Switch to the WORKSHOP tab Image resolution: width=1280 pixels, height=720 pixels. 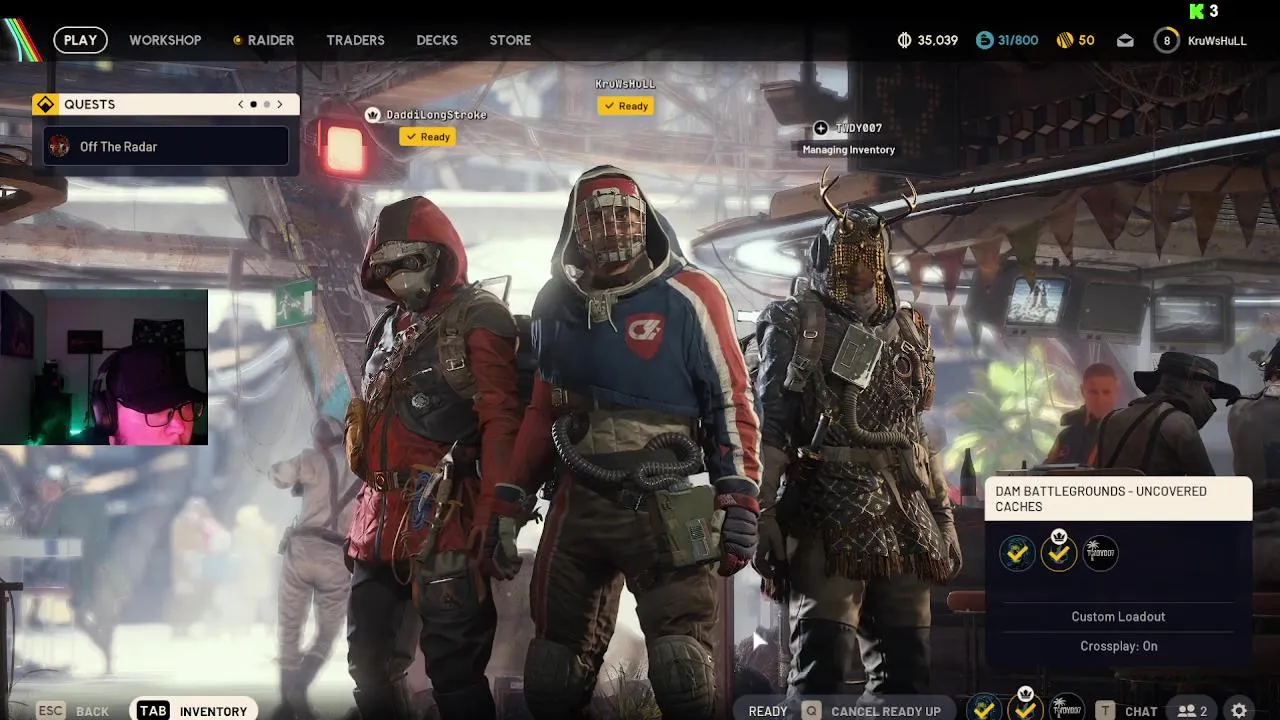[x=165, y=40]
